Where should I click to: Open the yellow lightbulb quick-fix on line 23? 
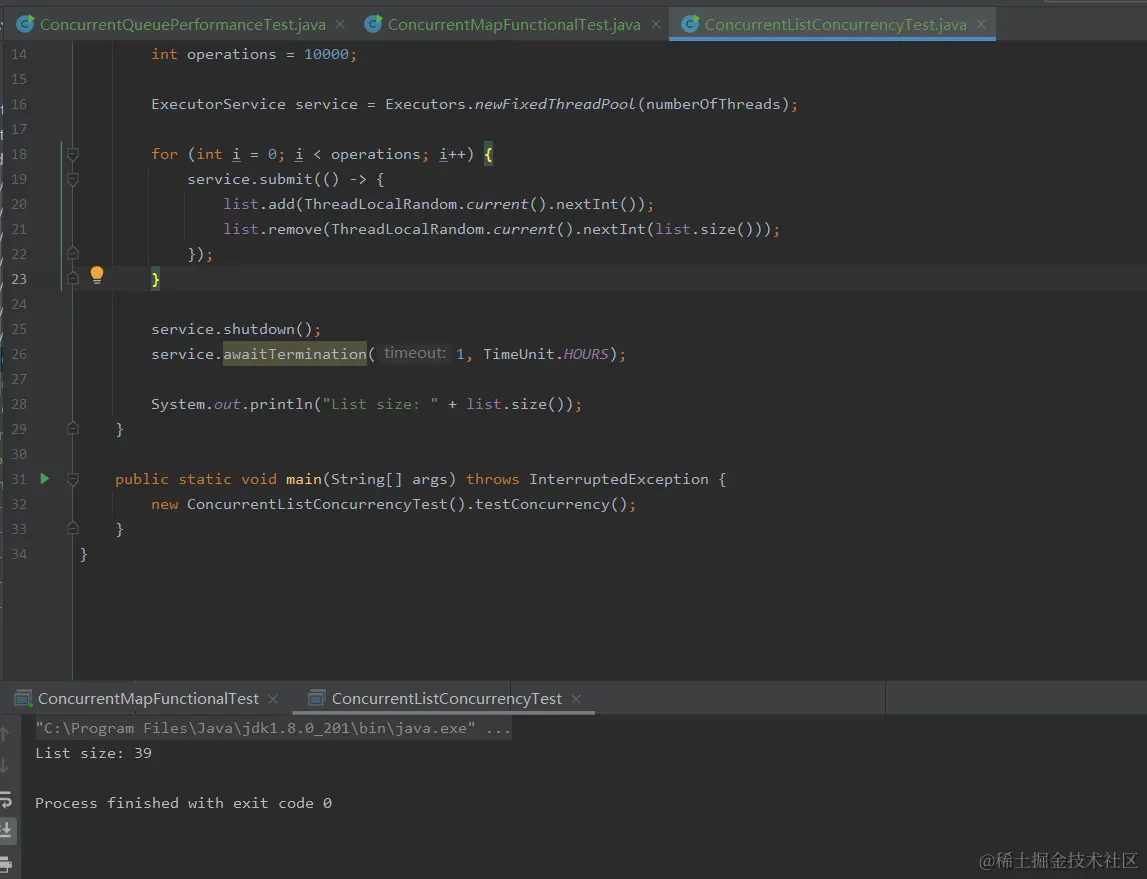(97, 275)
